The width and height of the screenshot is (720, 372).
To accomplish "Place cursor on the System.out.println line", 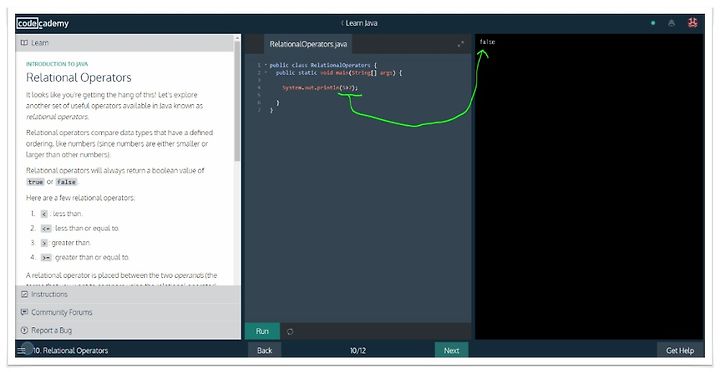I will coord(320,87).
